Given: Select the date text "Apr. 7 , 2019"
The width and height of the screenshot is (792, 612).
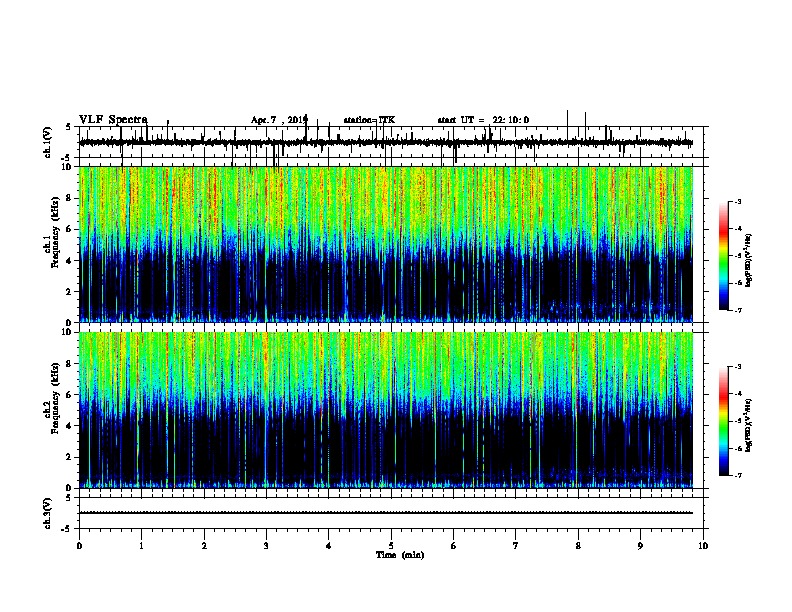Looking at the screenshot, I should coord(279,120).
